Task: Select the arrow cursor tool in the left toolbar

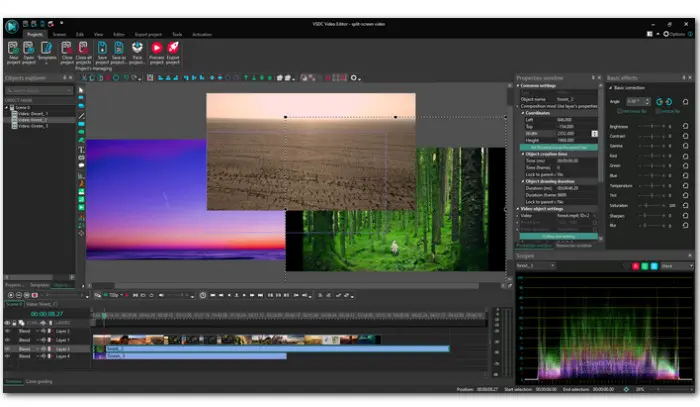Action: 81,90
